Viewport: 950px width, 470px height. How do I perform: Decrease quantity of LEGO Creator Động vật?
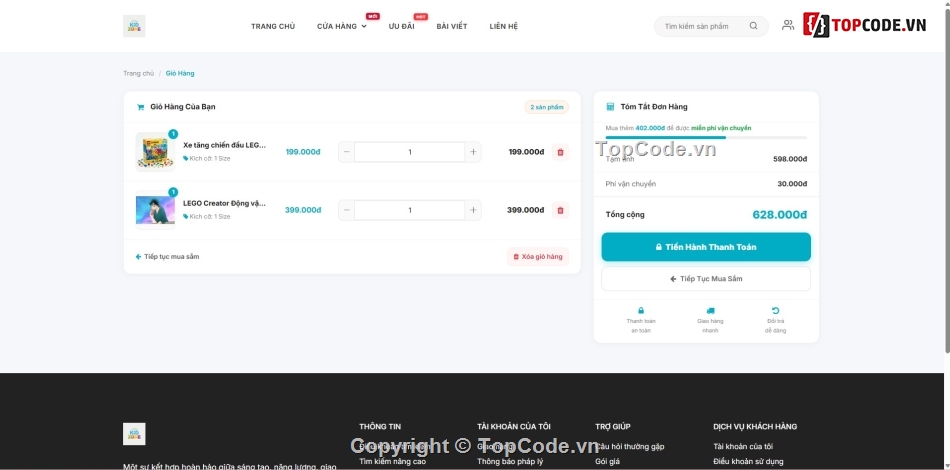click(x=347, y=210)
